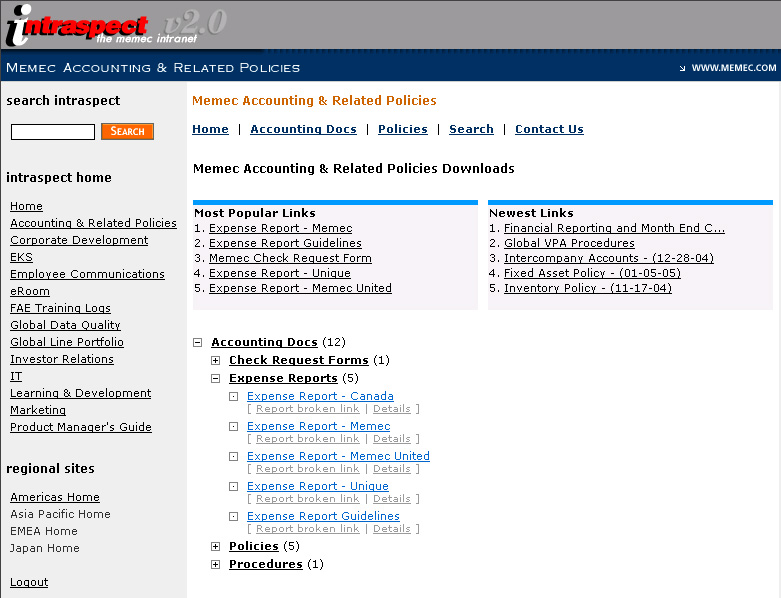The height and width of the screenshot is (598, 781).
Task: View Details for Expense Report - Memec
Action: pos(392,439)
